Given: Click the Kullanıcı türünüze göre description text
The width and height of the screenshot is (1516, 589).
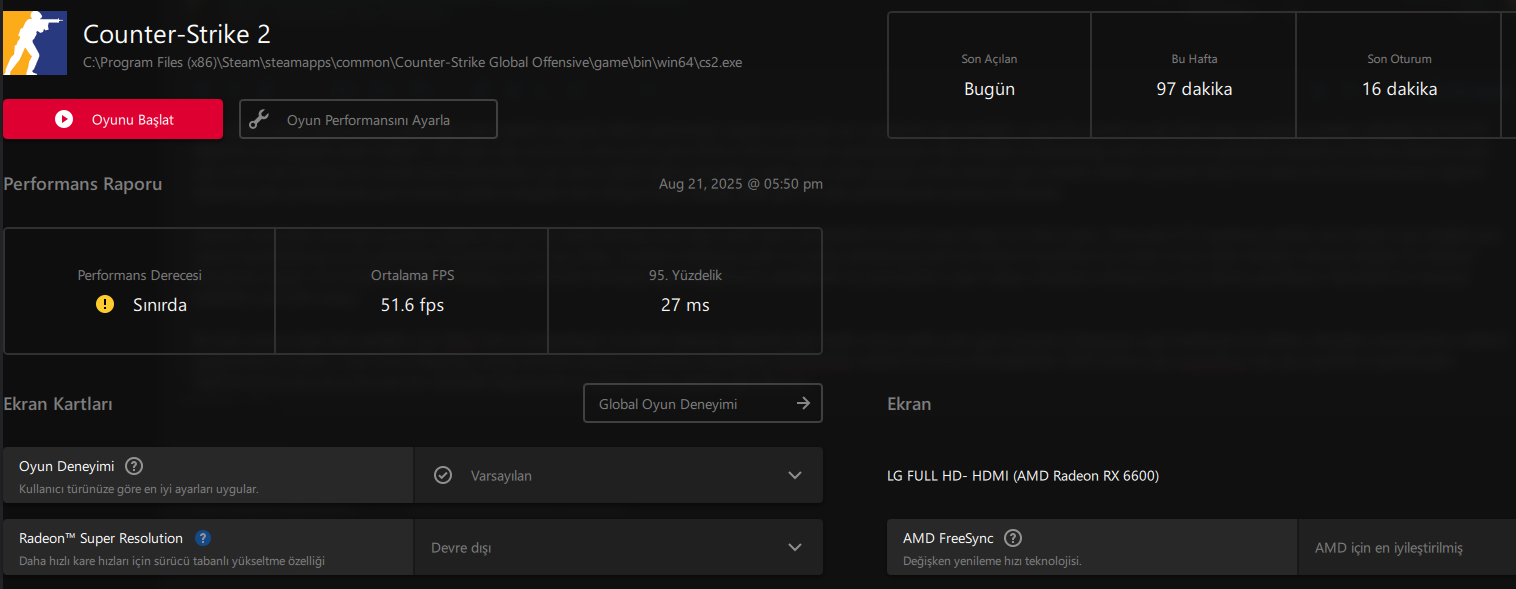Looking at the screenshot, I should click(x=139, y=489).
